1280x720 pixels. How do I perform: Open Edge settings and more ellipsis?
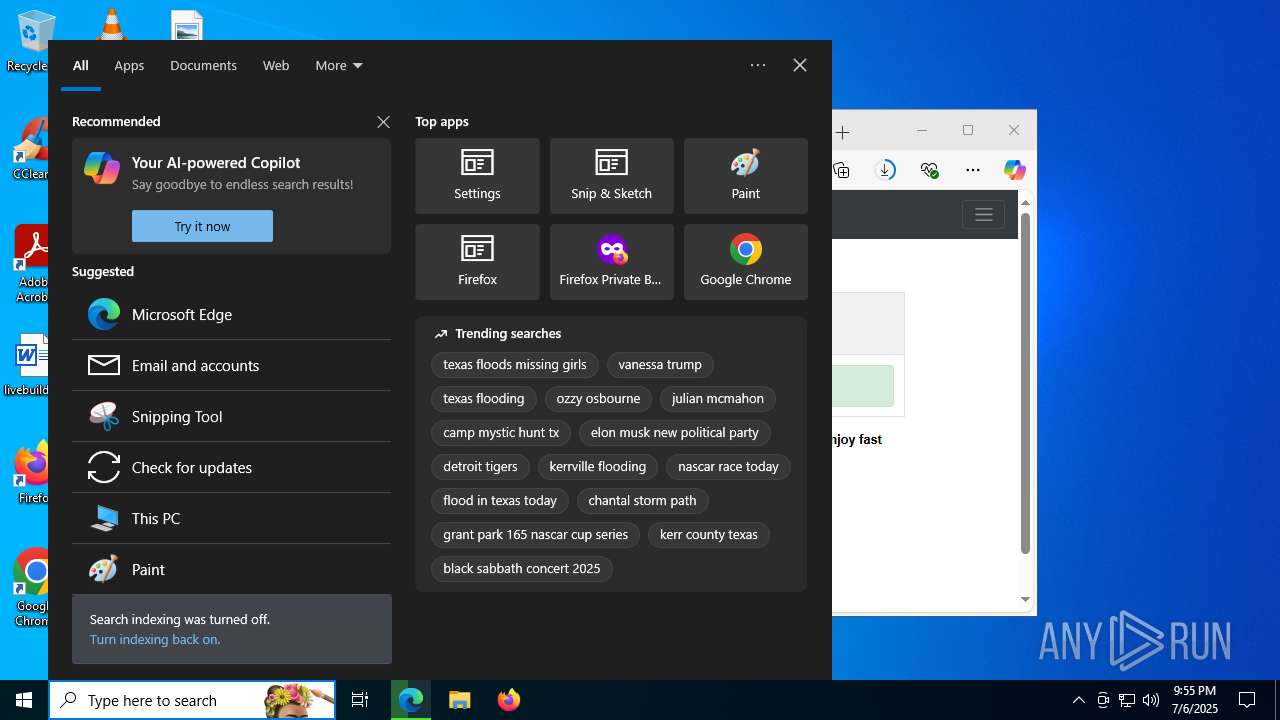point(973,170)
